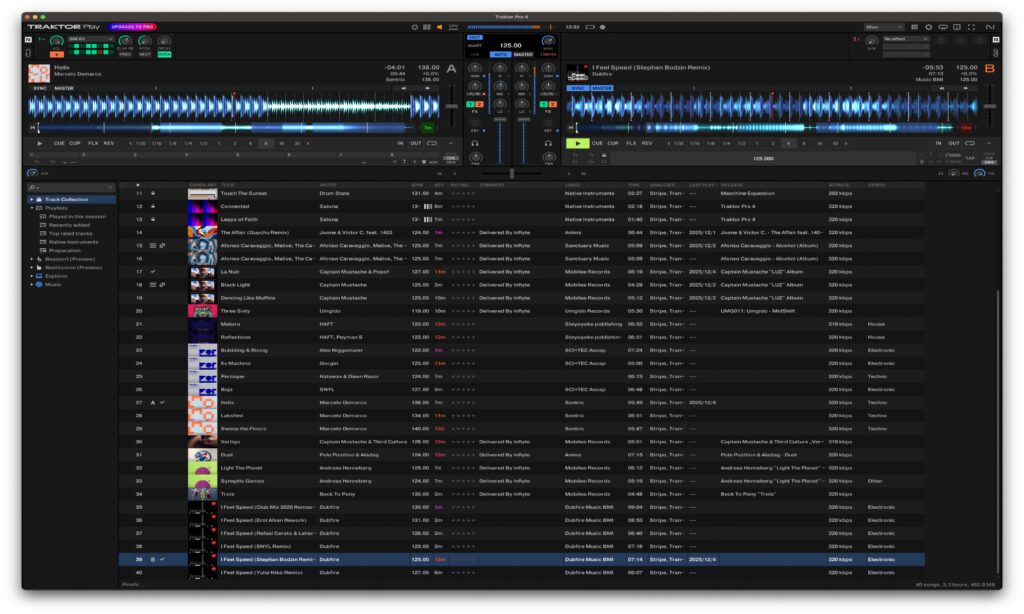
Task: Click the loop recorder icon near the clock
Action: (590, 28)
